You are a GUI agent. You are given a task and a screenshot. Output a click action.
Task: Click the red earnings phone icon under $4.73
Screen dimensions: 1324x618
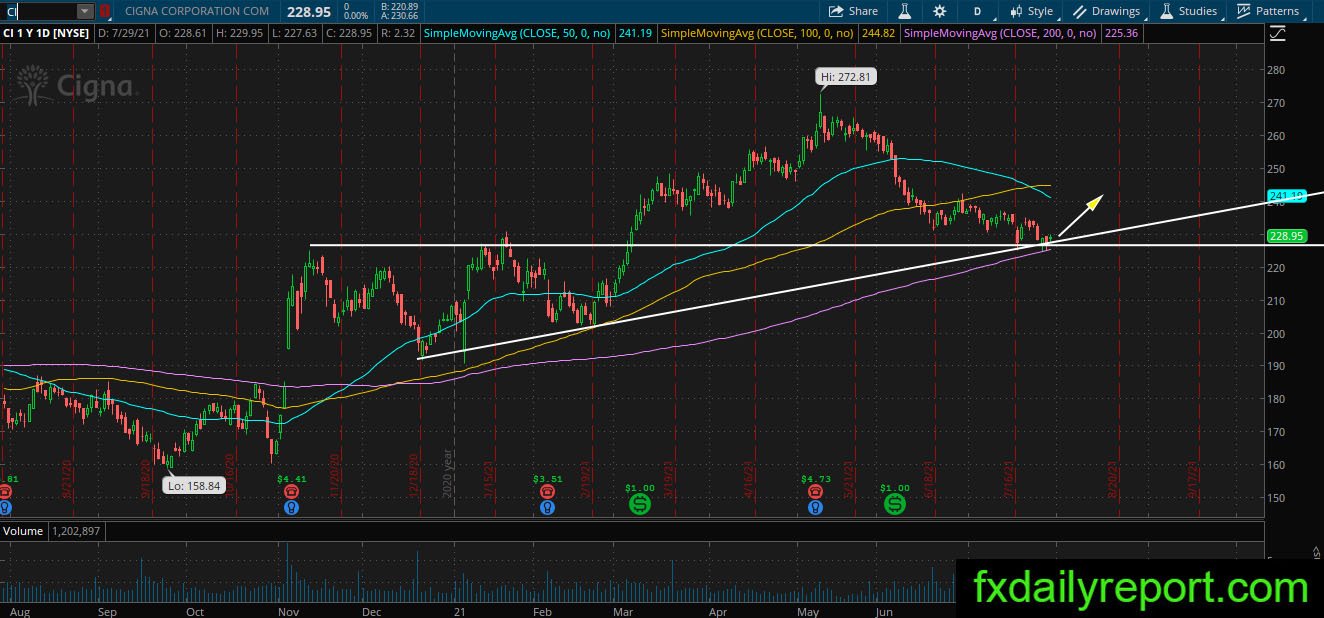(x=816, y=492)
